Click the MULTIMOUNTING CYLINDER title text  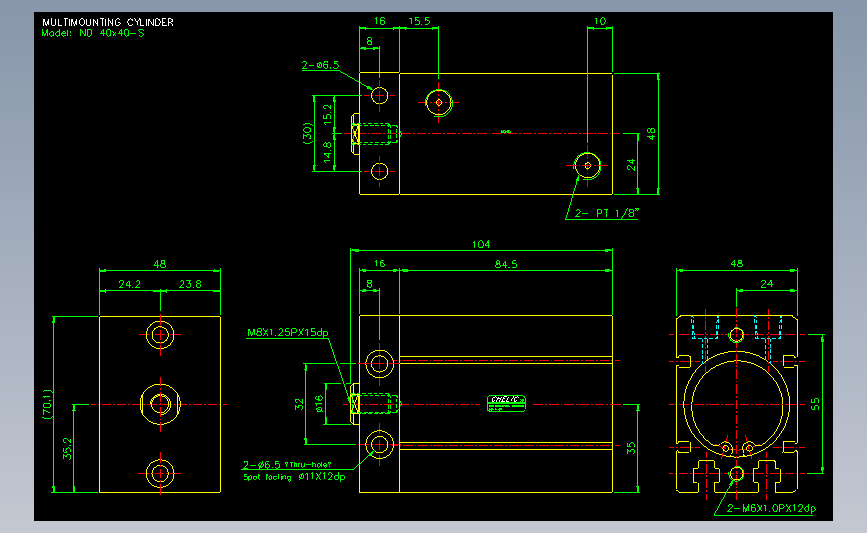coord(108,22)
